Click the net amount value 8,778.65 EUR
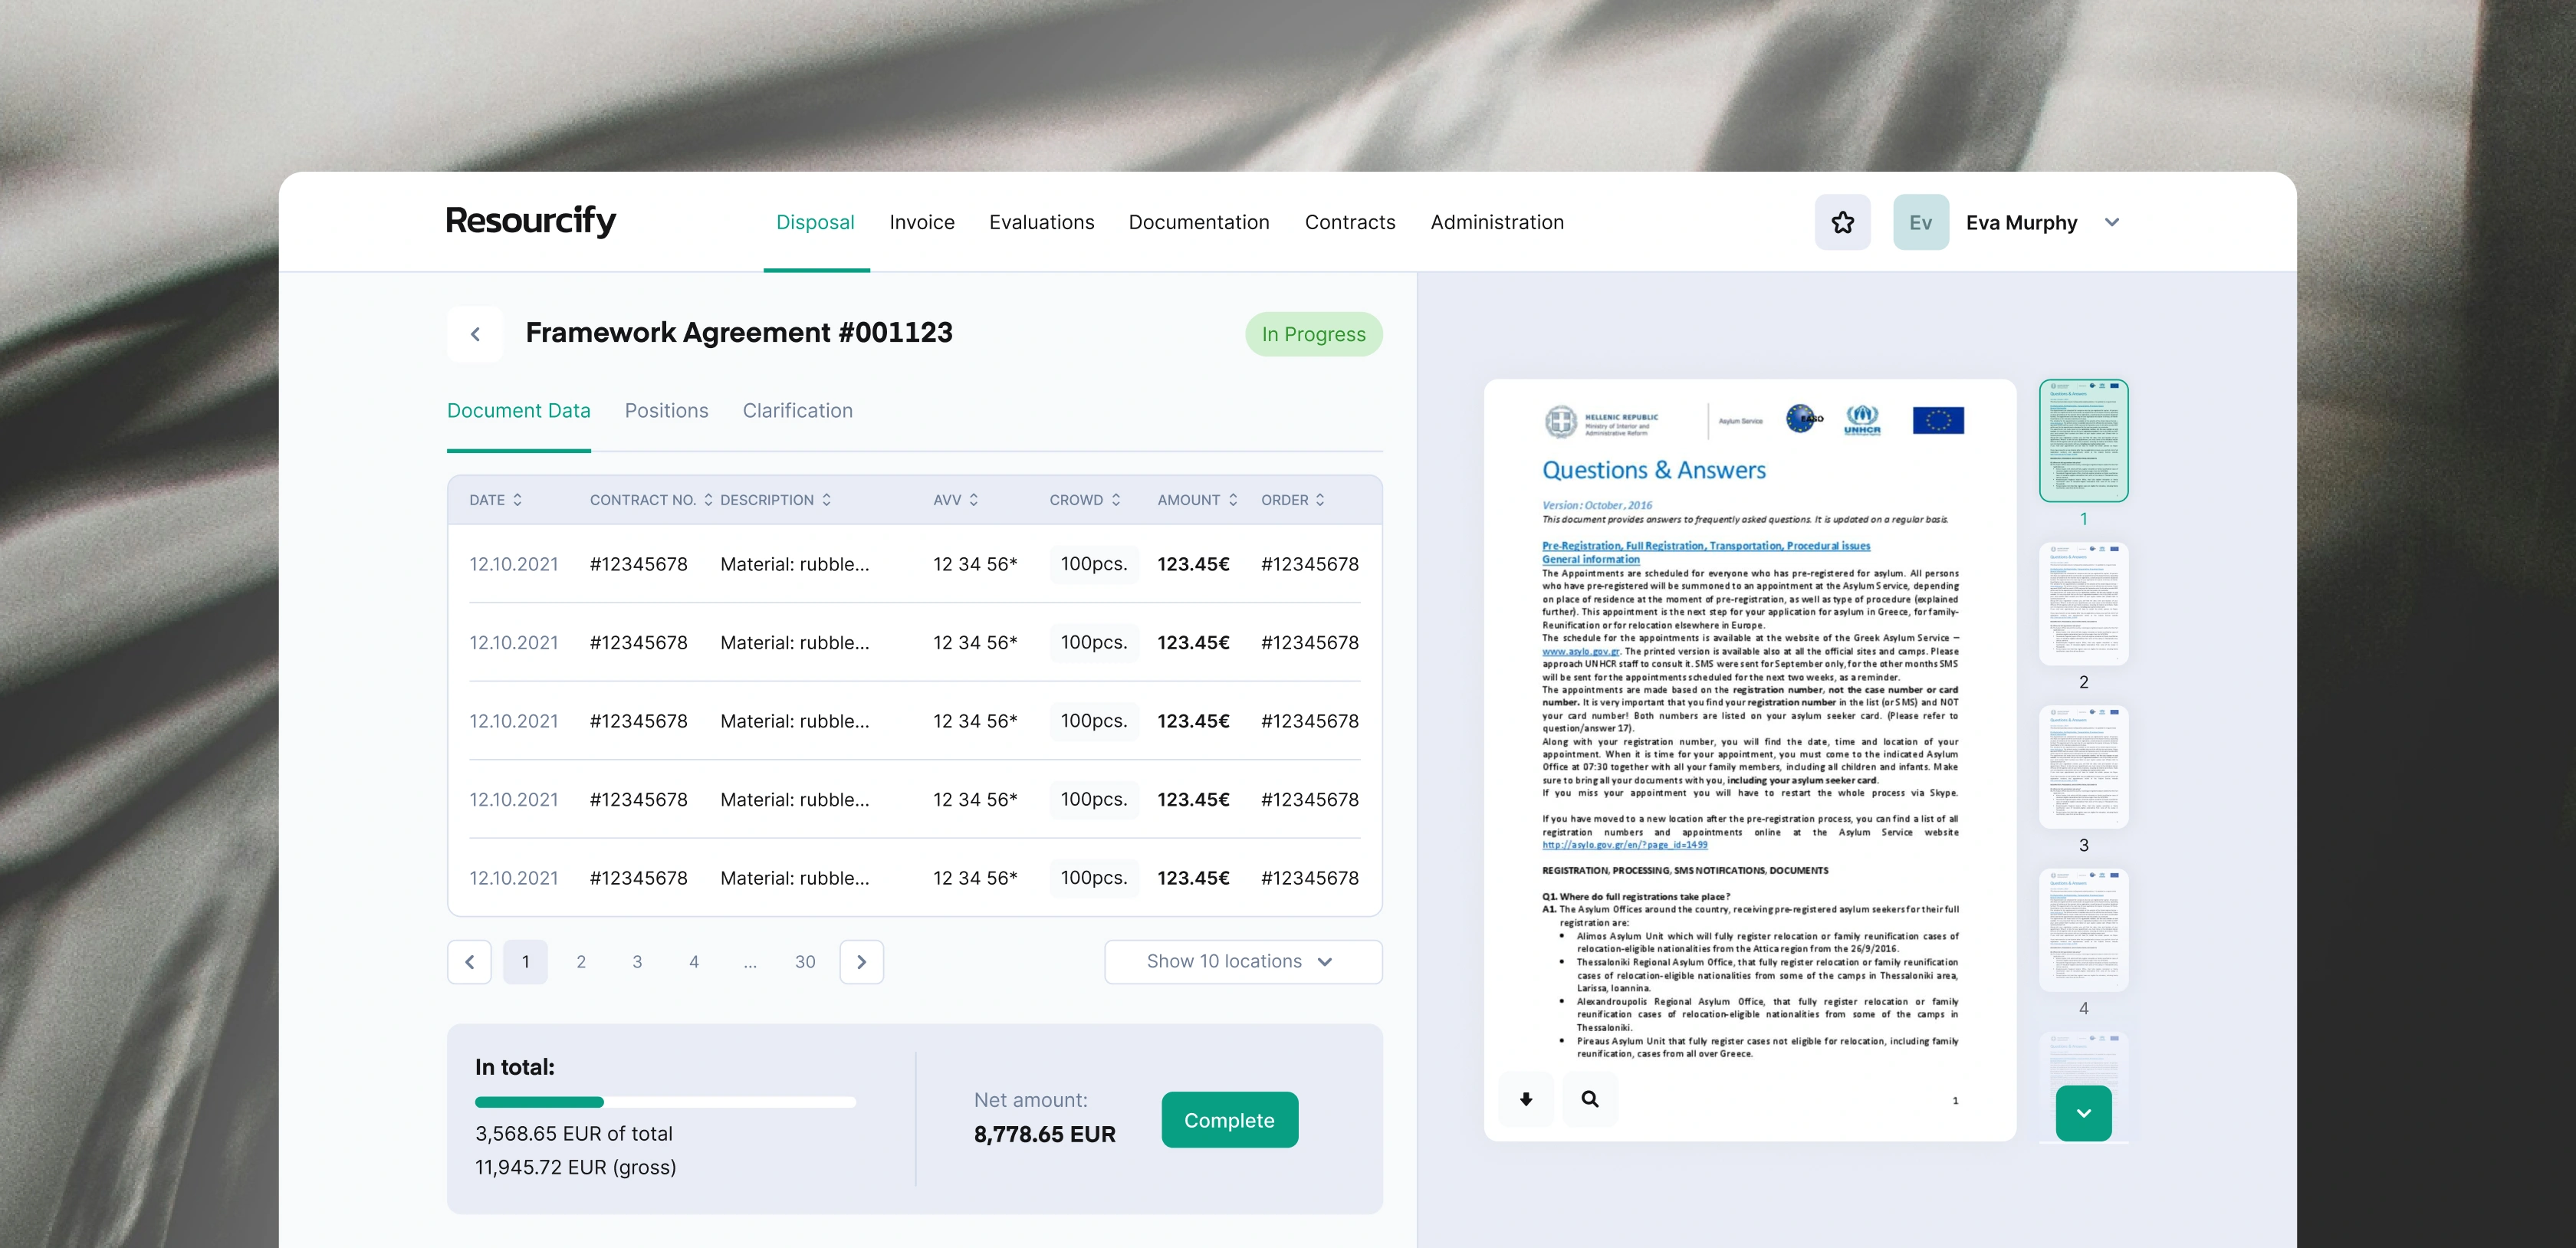Screen dimensions: 2576x1248 coord(1045,1134)
